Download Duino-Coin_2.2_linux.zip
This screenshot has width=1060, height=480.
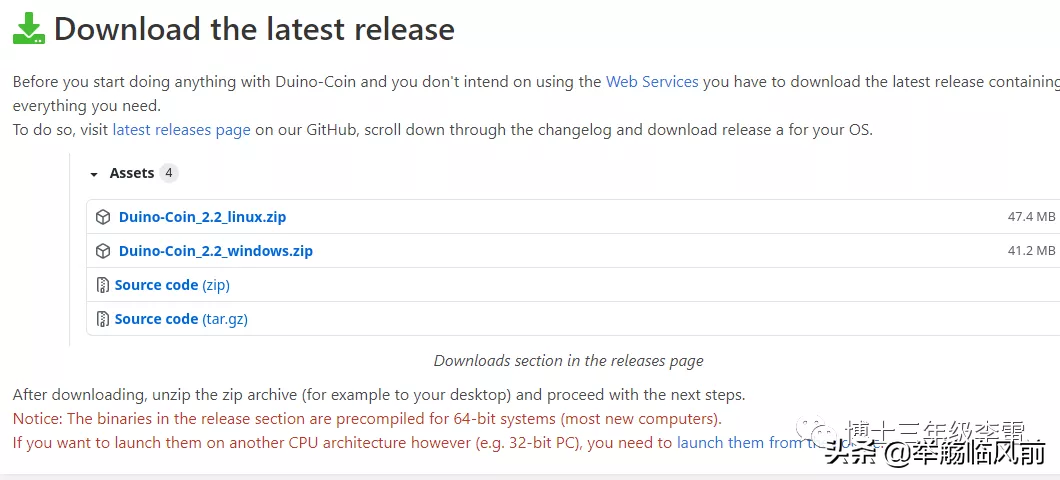pyautogui.click(x=202, y=217)
